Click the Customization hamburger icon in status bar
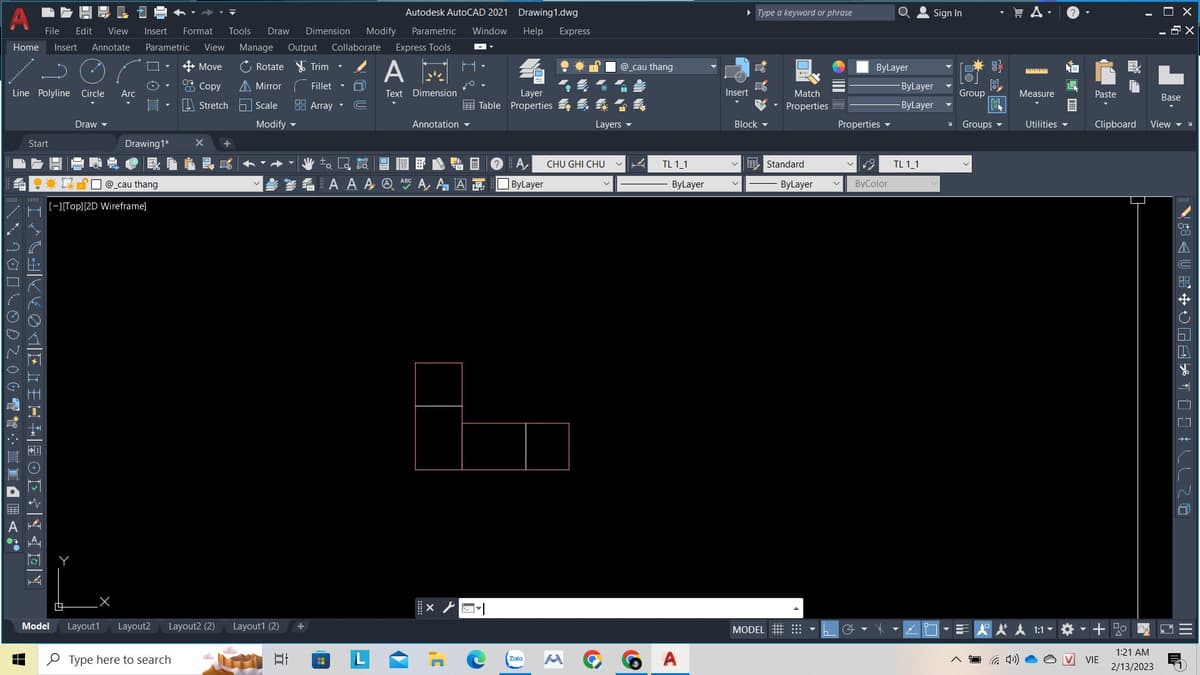The width and height of the screenshot is (1200, 675). [1185, 630]
